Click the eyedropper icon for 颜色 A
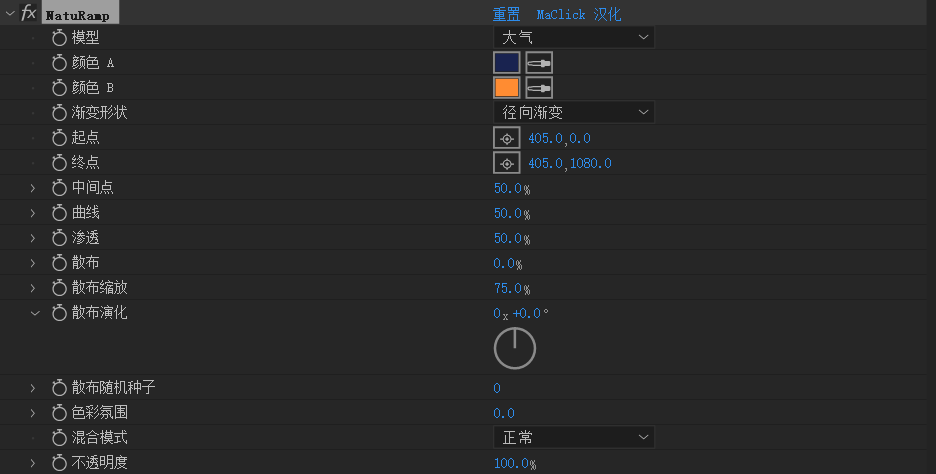 click(539, 63)
